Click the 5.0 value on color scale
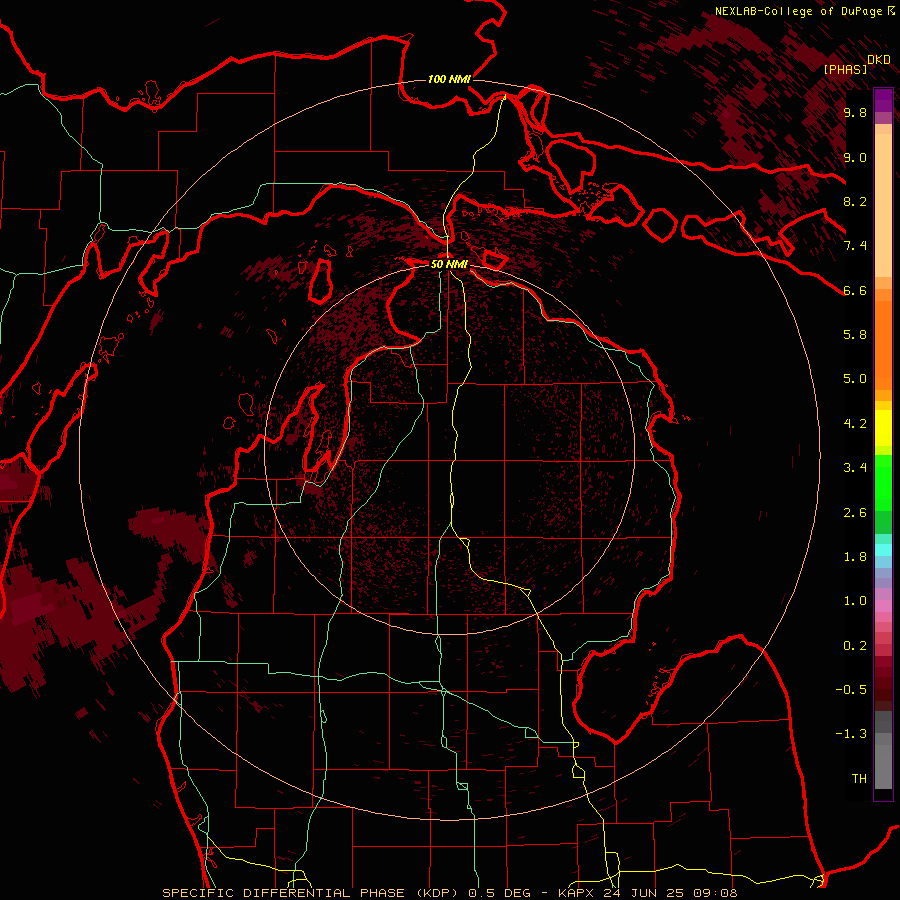 tap(855, 379)
